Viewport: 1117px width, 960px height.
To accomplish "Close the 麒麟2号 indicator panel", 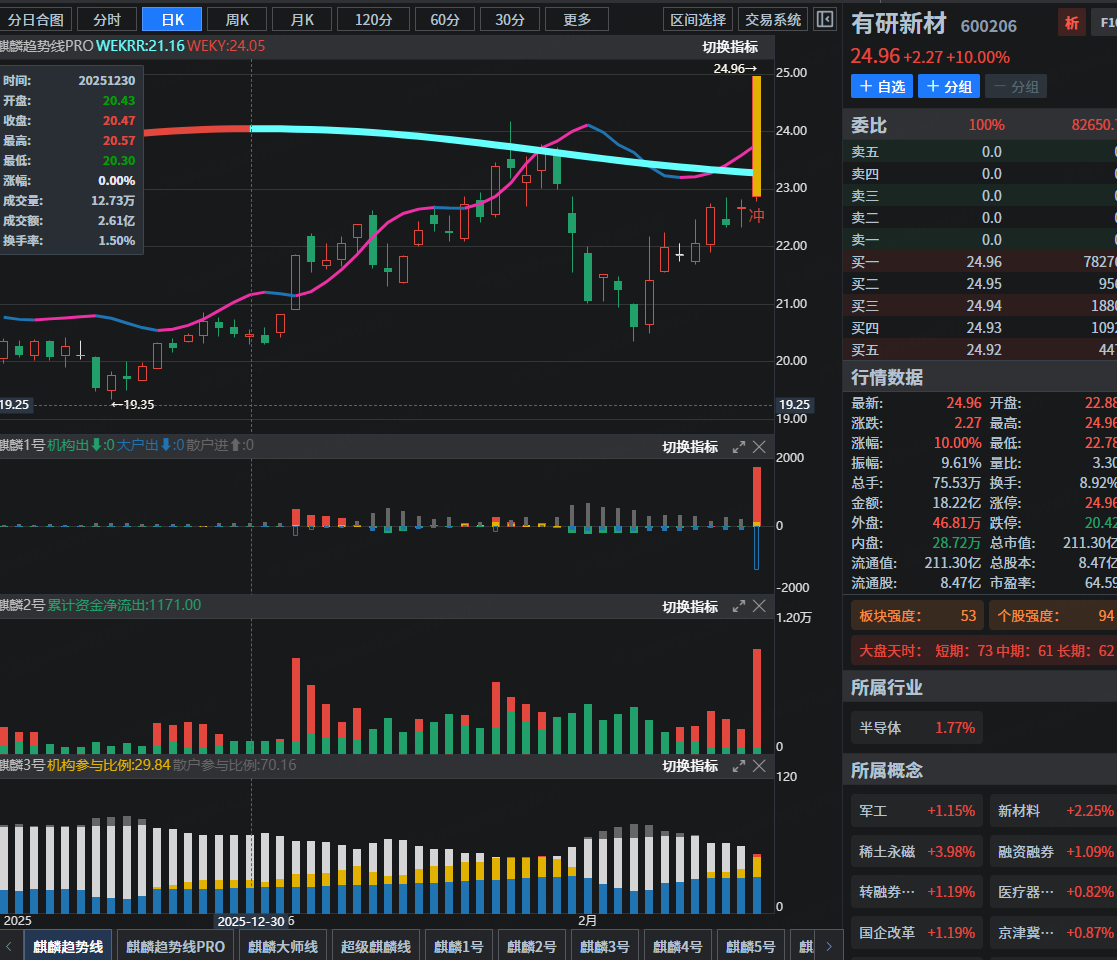I will tap(759, 606).
